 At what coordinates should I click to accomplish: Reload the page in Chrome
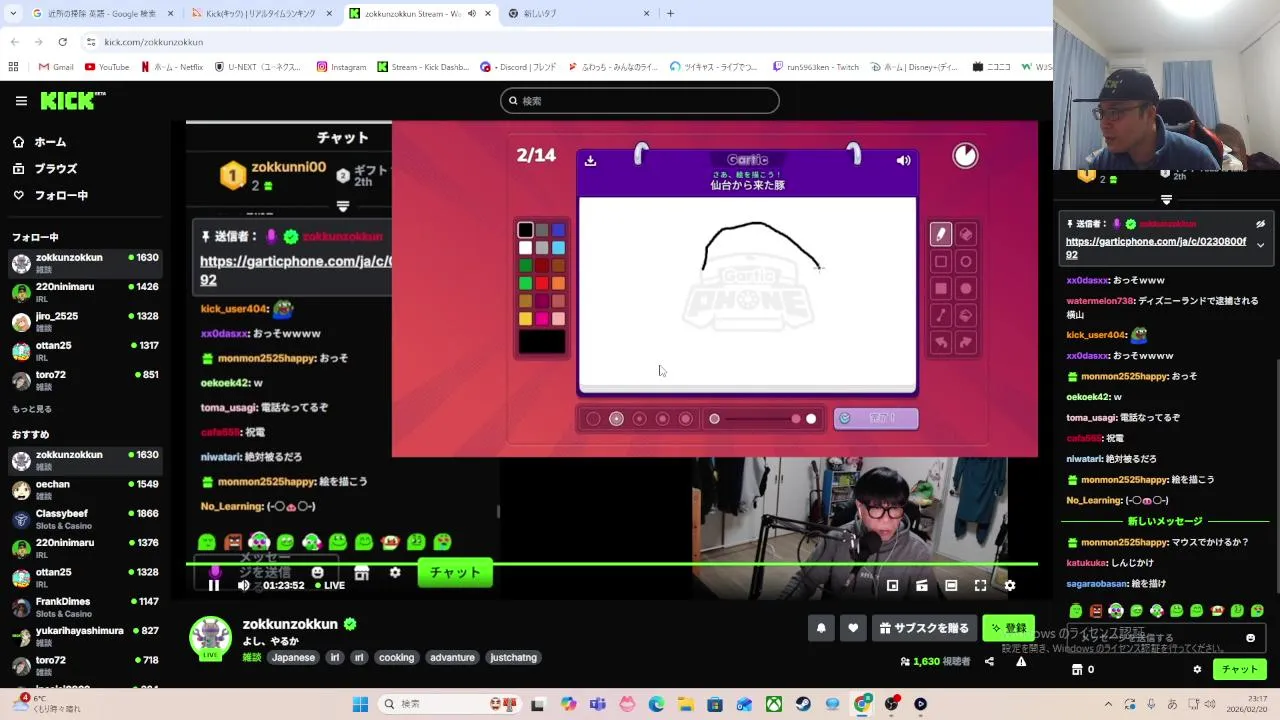(x=63, y=42)
